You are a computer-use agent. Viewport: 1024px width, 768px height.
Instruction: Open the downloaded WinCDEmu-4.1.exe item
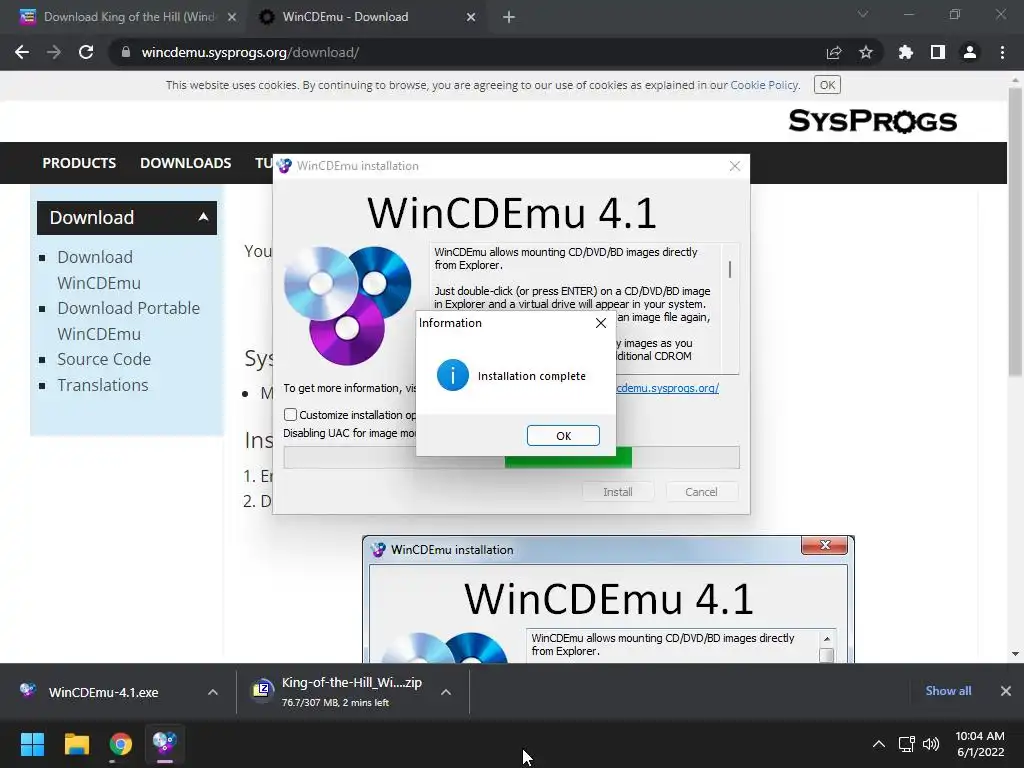tap(103, 692)
